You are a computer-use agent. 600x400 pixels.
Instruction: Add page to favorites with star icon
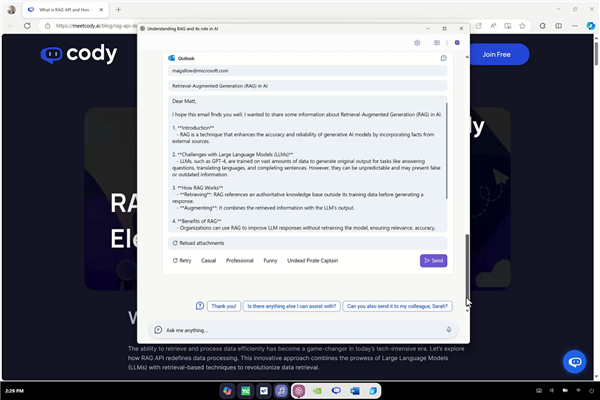(x=522, y=26)
